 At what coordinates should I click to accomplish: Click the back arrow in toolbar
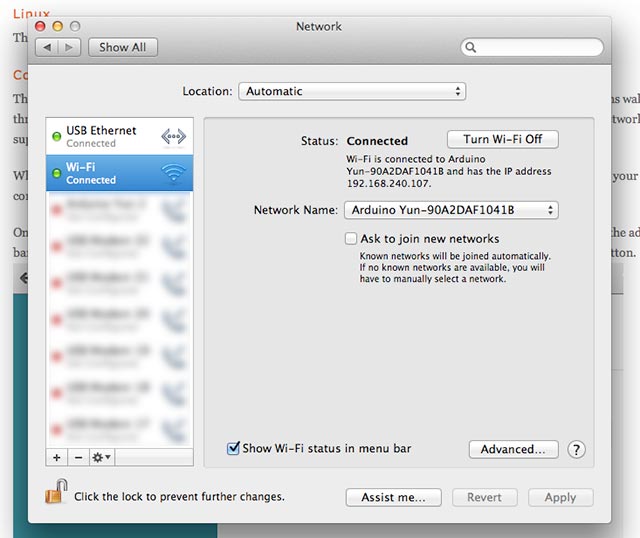pos(47,47)
